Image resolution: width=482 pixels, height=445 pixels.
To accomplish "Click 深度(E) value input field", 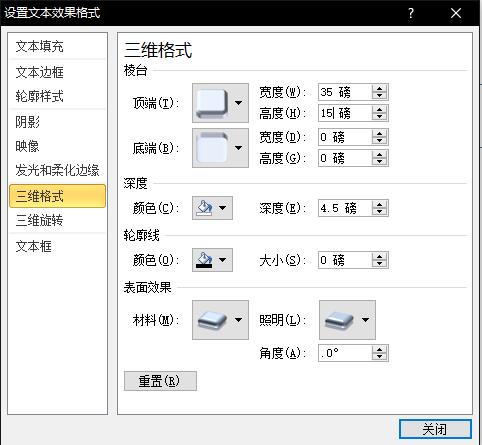I will click(x=345, y=208).
